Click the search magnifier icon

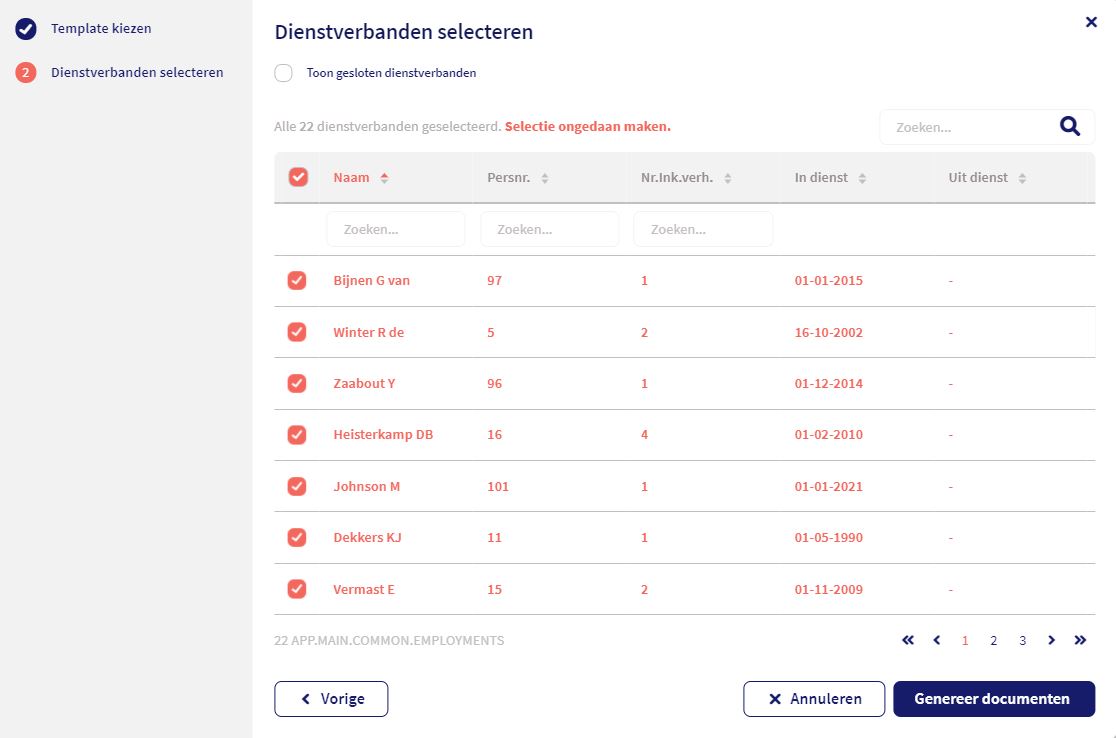pyautogui.click(x=1070, y=126)
